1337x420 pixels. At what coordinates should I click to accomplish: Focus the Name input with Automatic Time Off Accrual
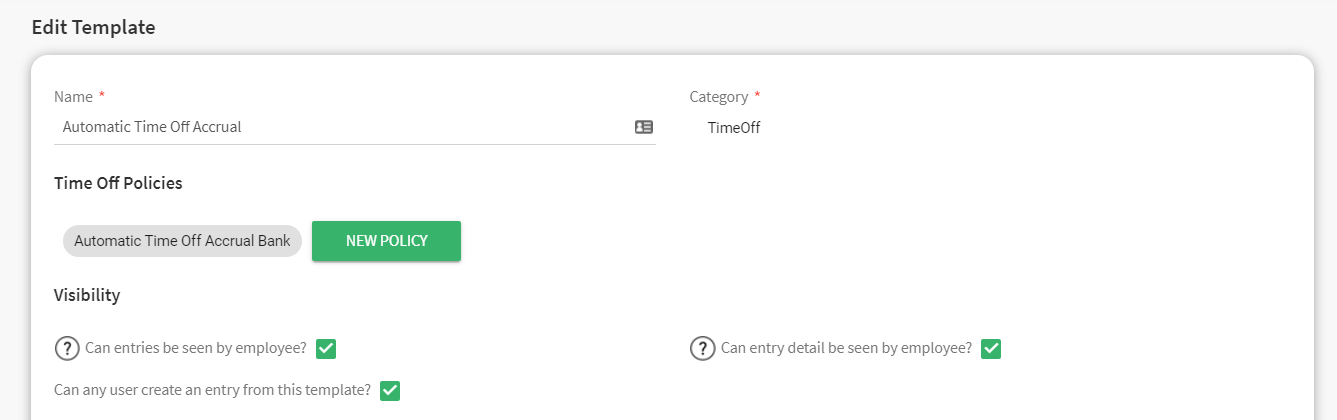point(342,127)
